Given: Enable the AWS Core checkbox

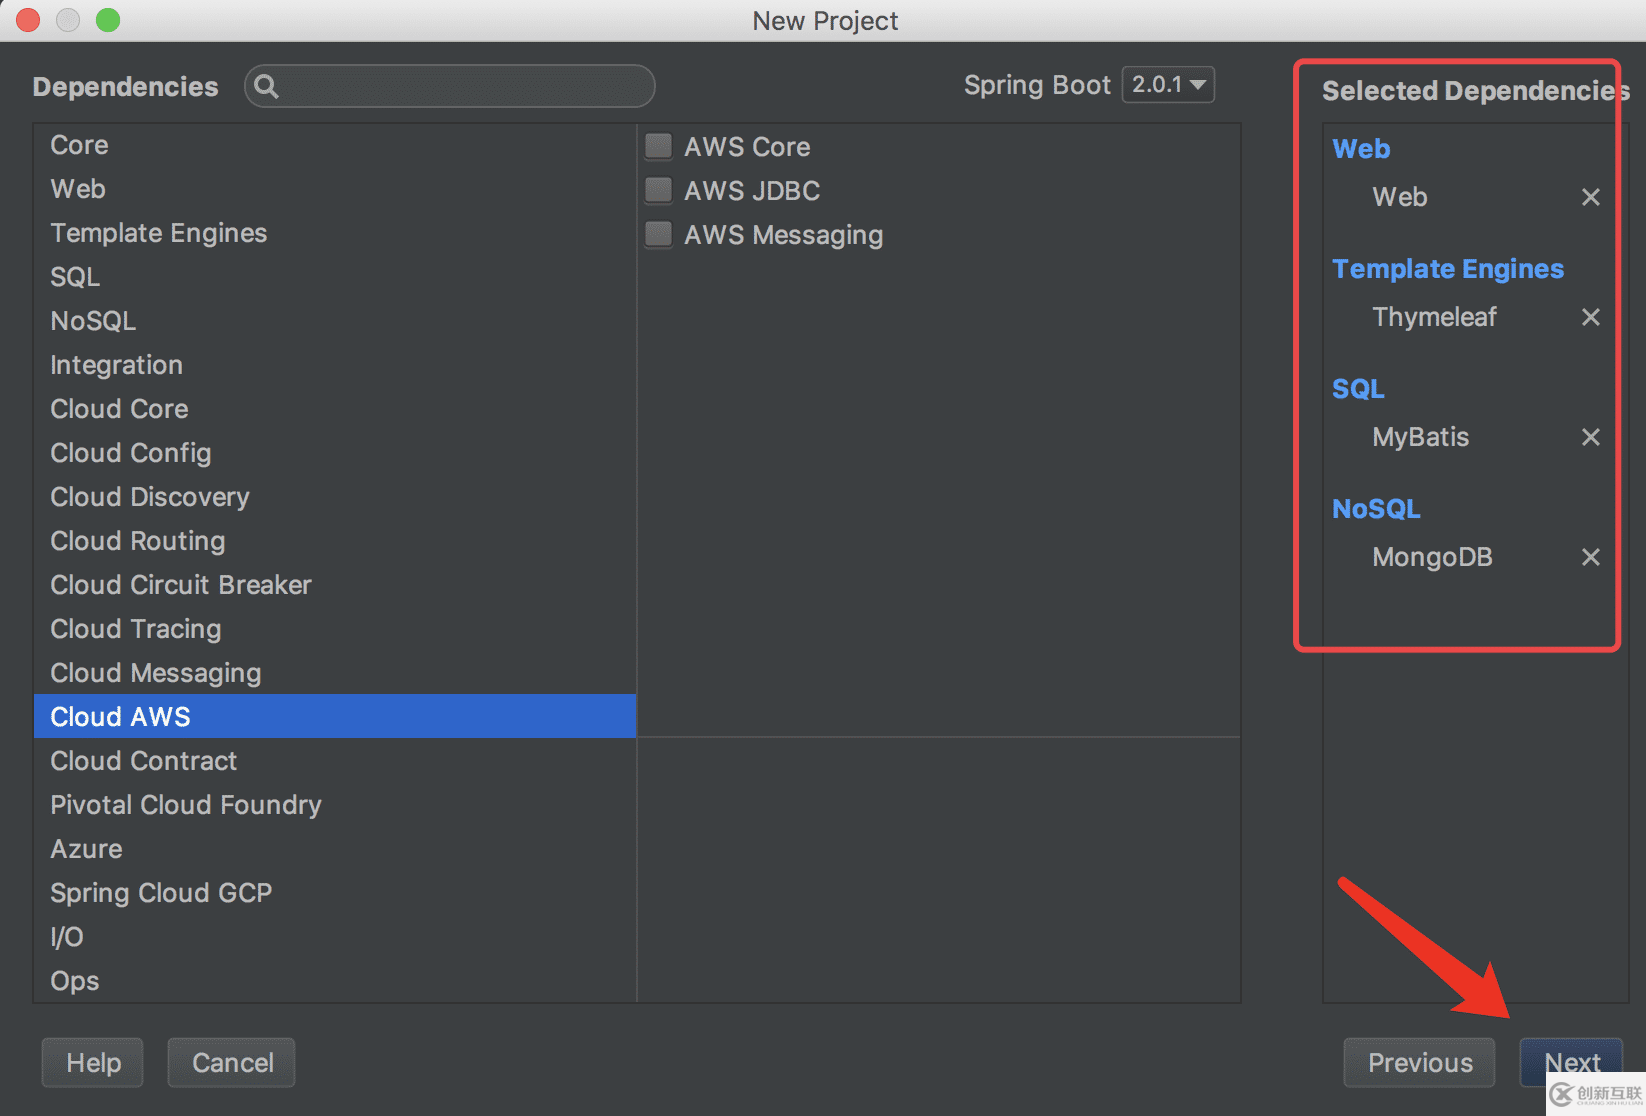Looking at the screenshot, I should pos(658,147).
